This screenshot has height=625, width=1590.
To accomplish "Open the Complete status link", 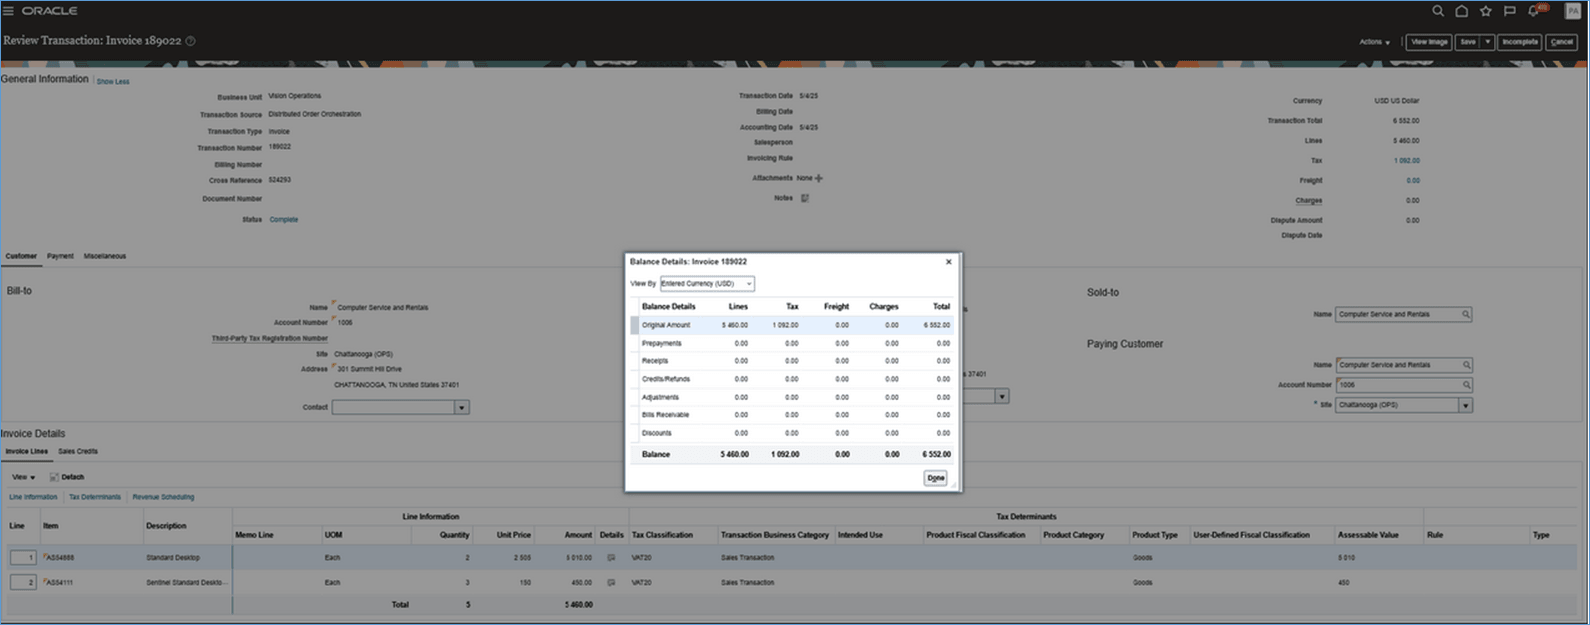I will pyautogui.click(x=284, y=219).
